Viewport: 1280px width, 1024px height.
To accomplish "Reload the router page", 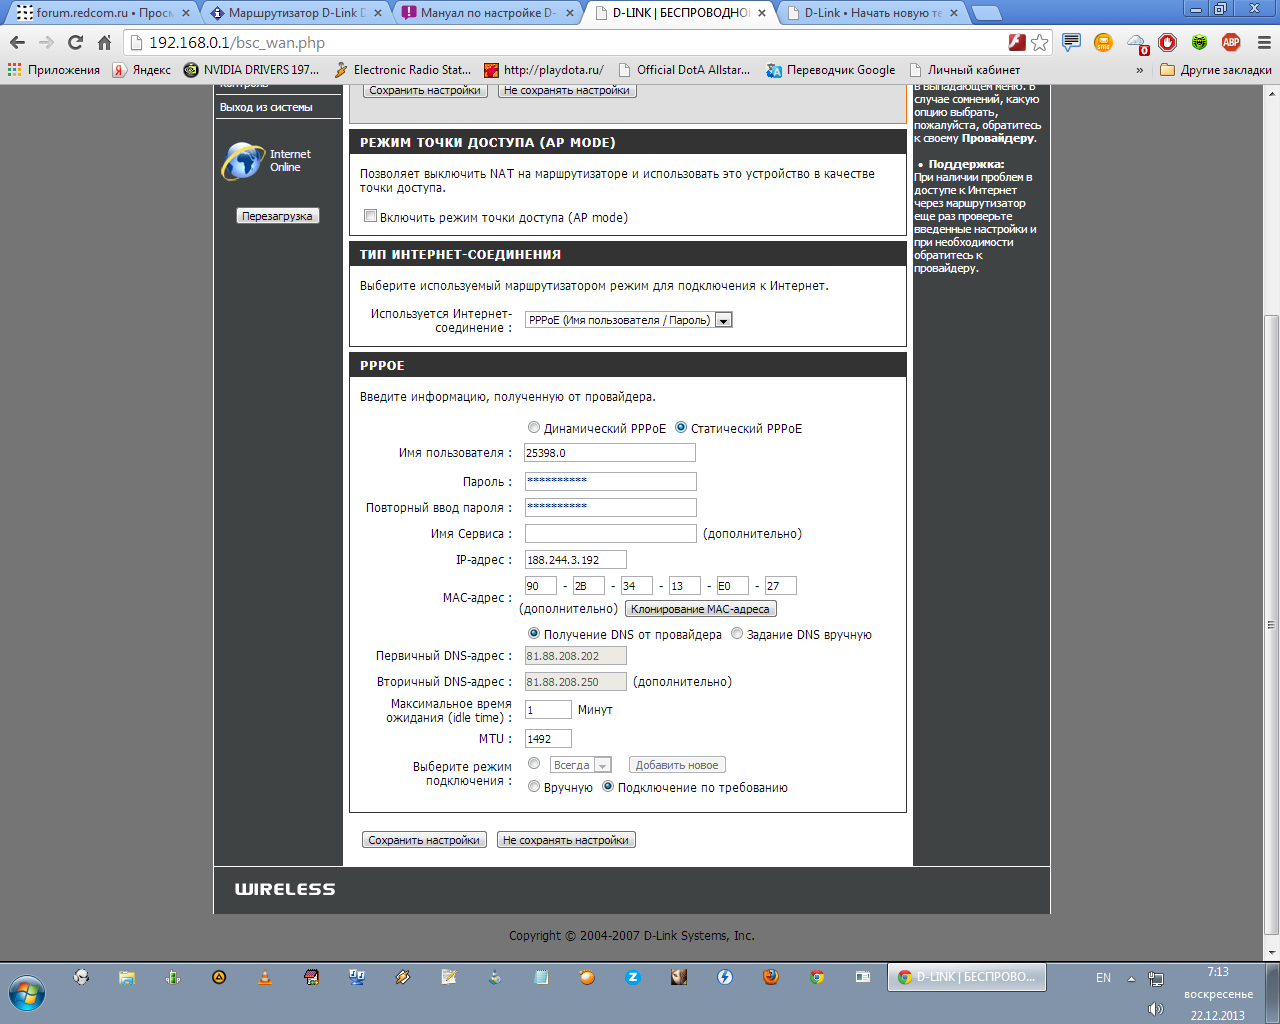I will 75,43.
